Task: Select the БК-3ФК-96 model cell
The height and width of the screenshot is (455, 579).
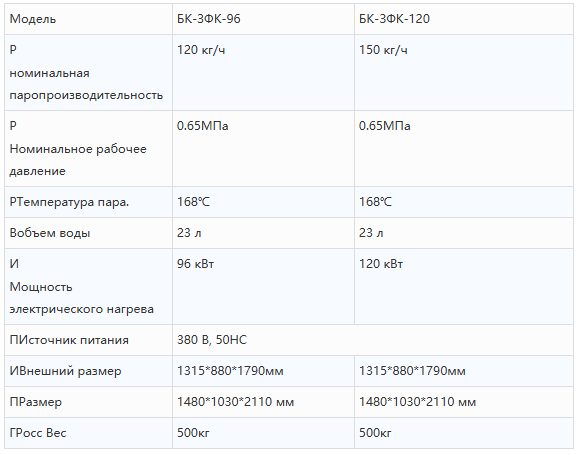Action: 263,19
